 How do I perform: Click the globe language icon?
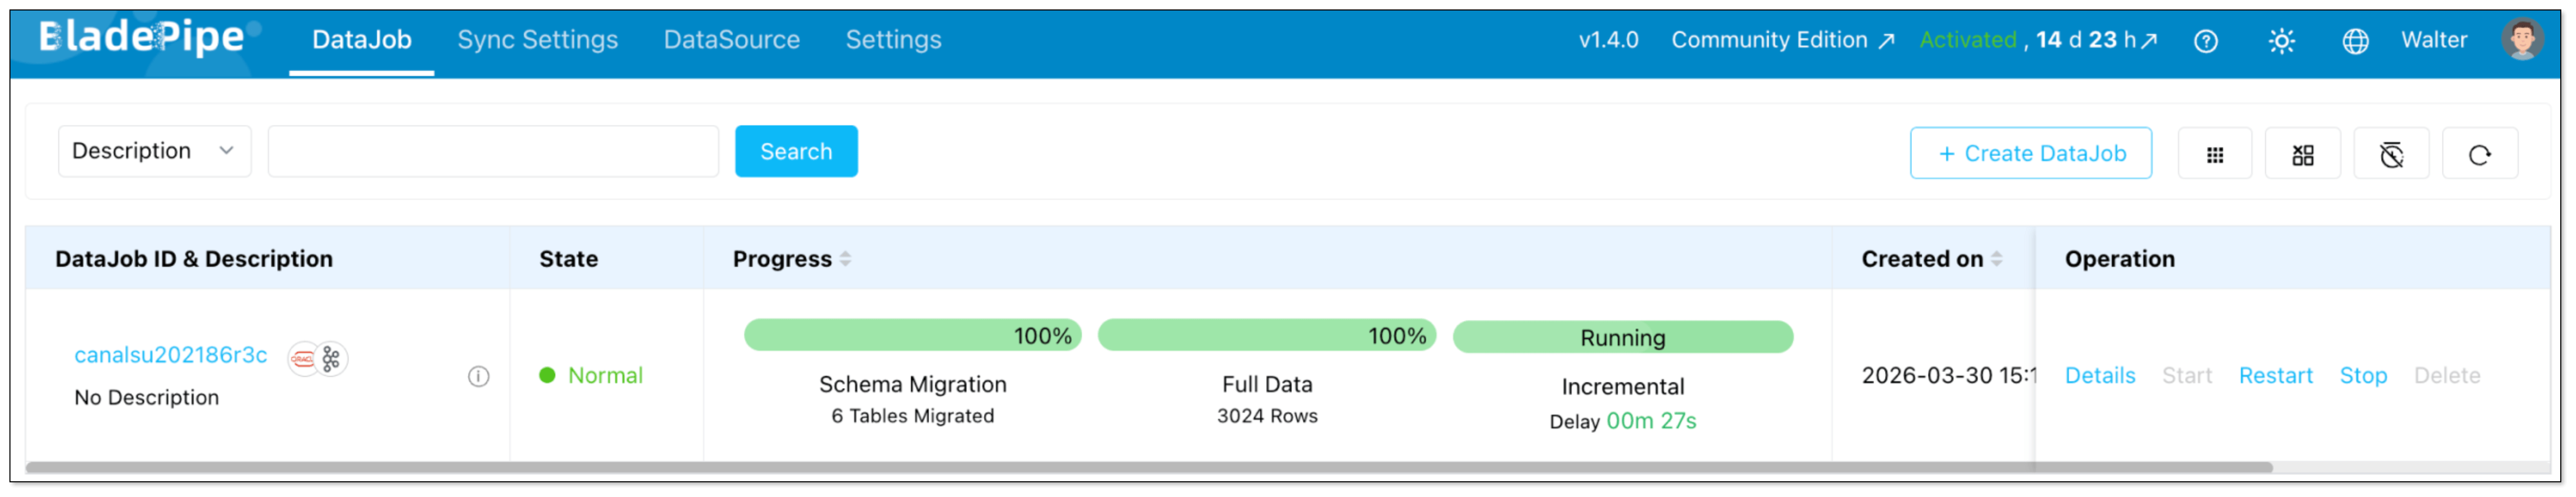[x=2355, y=41]
